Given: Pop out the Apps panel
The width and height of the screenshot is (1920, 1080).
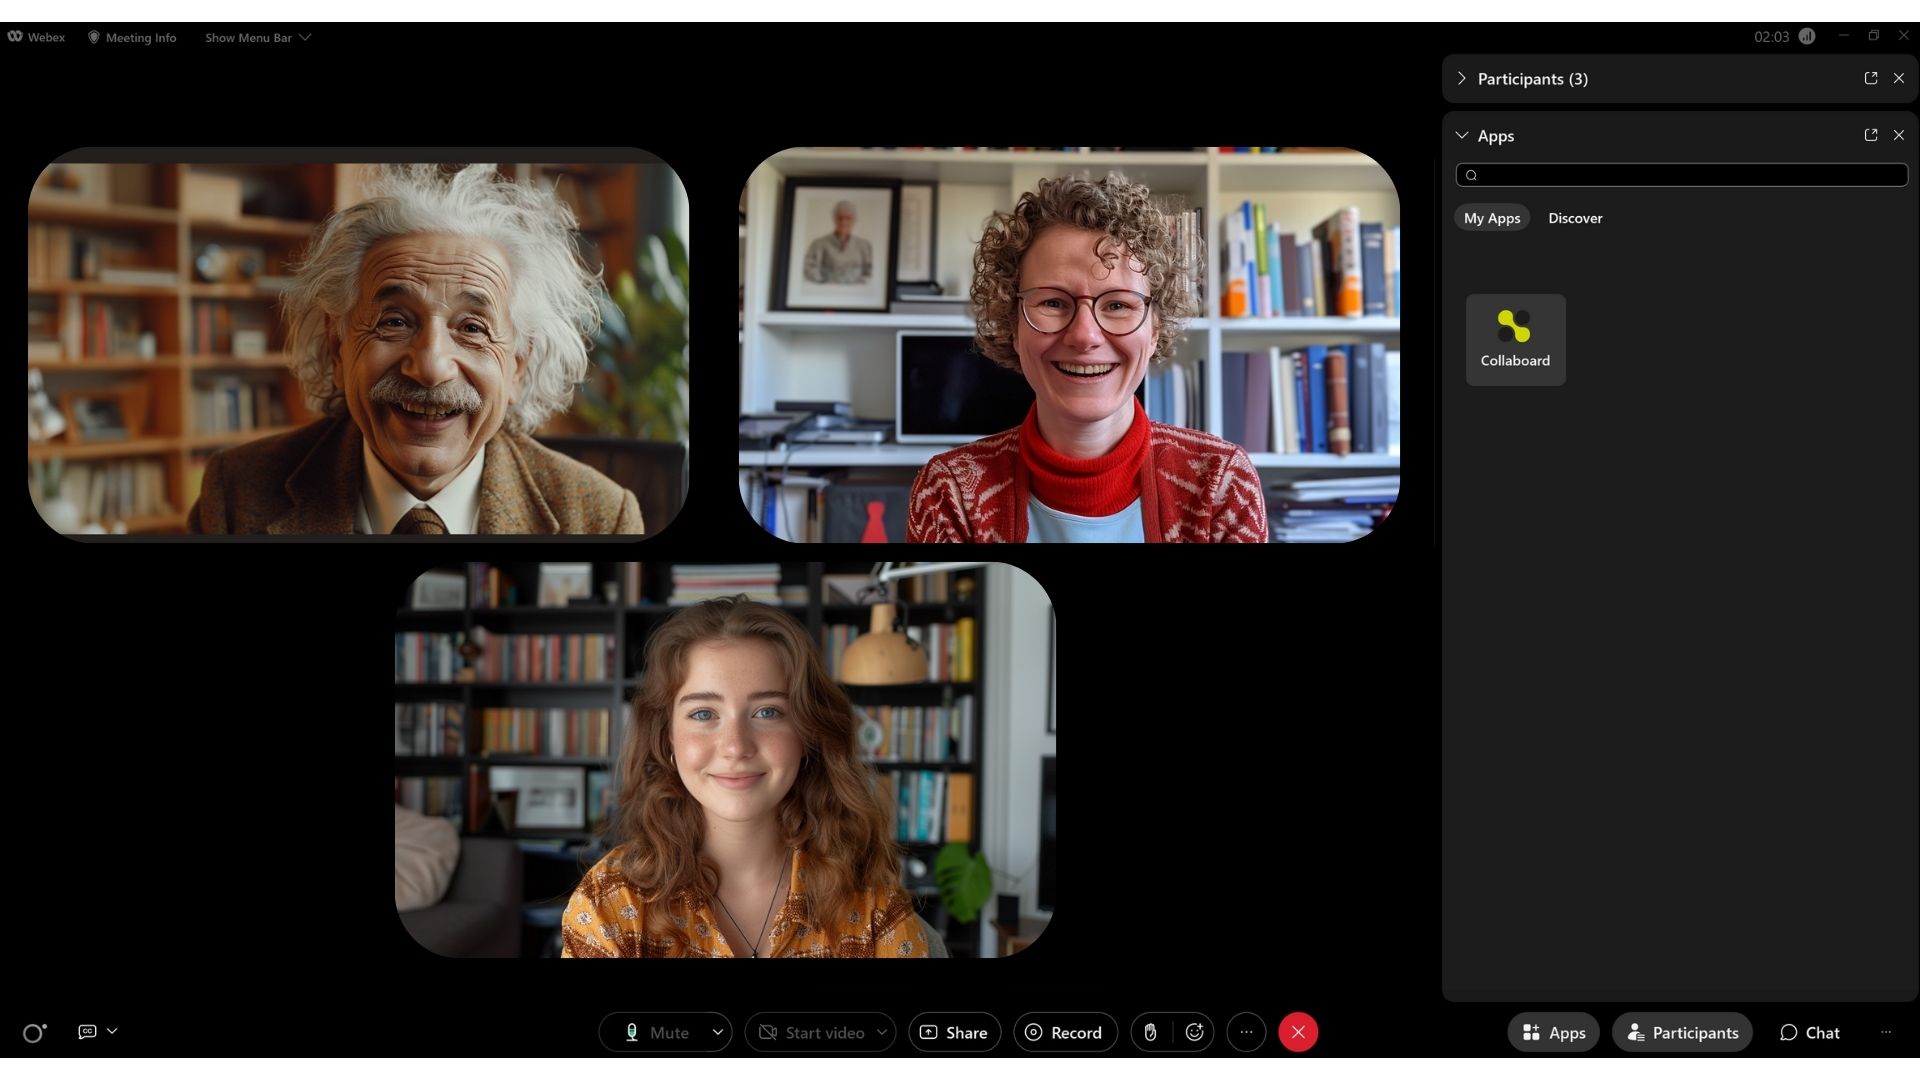Looking at the screenshot, I should [x=1870, y=135].
